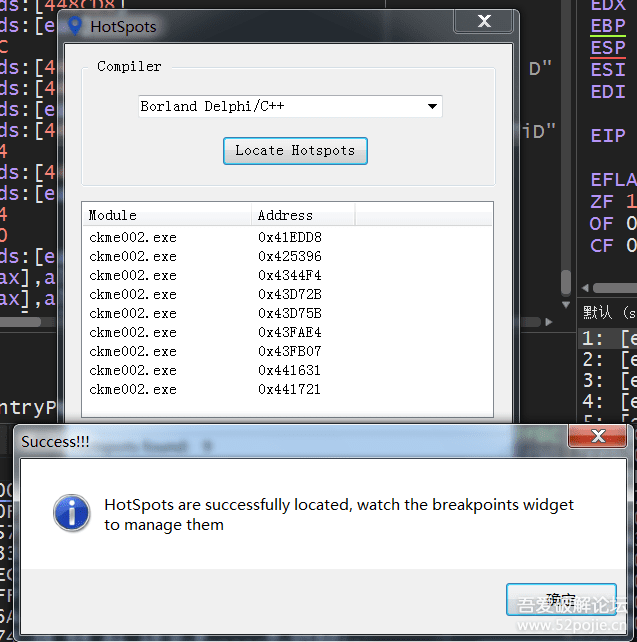Close the HotSpots plugin window

(x=483, y=21)
